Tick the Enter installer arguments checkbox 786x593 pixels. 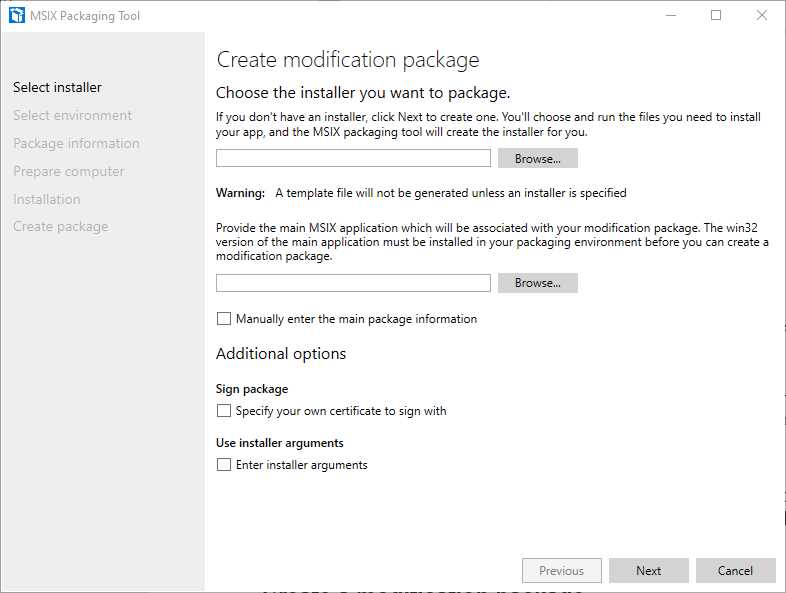click(x=224, y=465)
